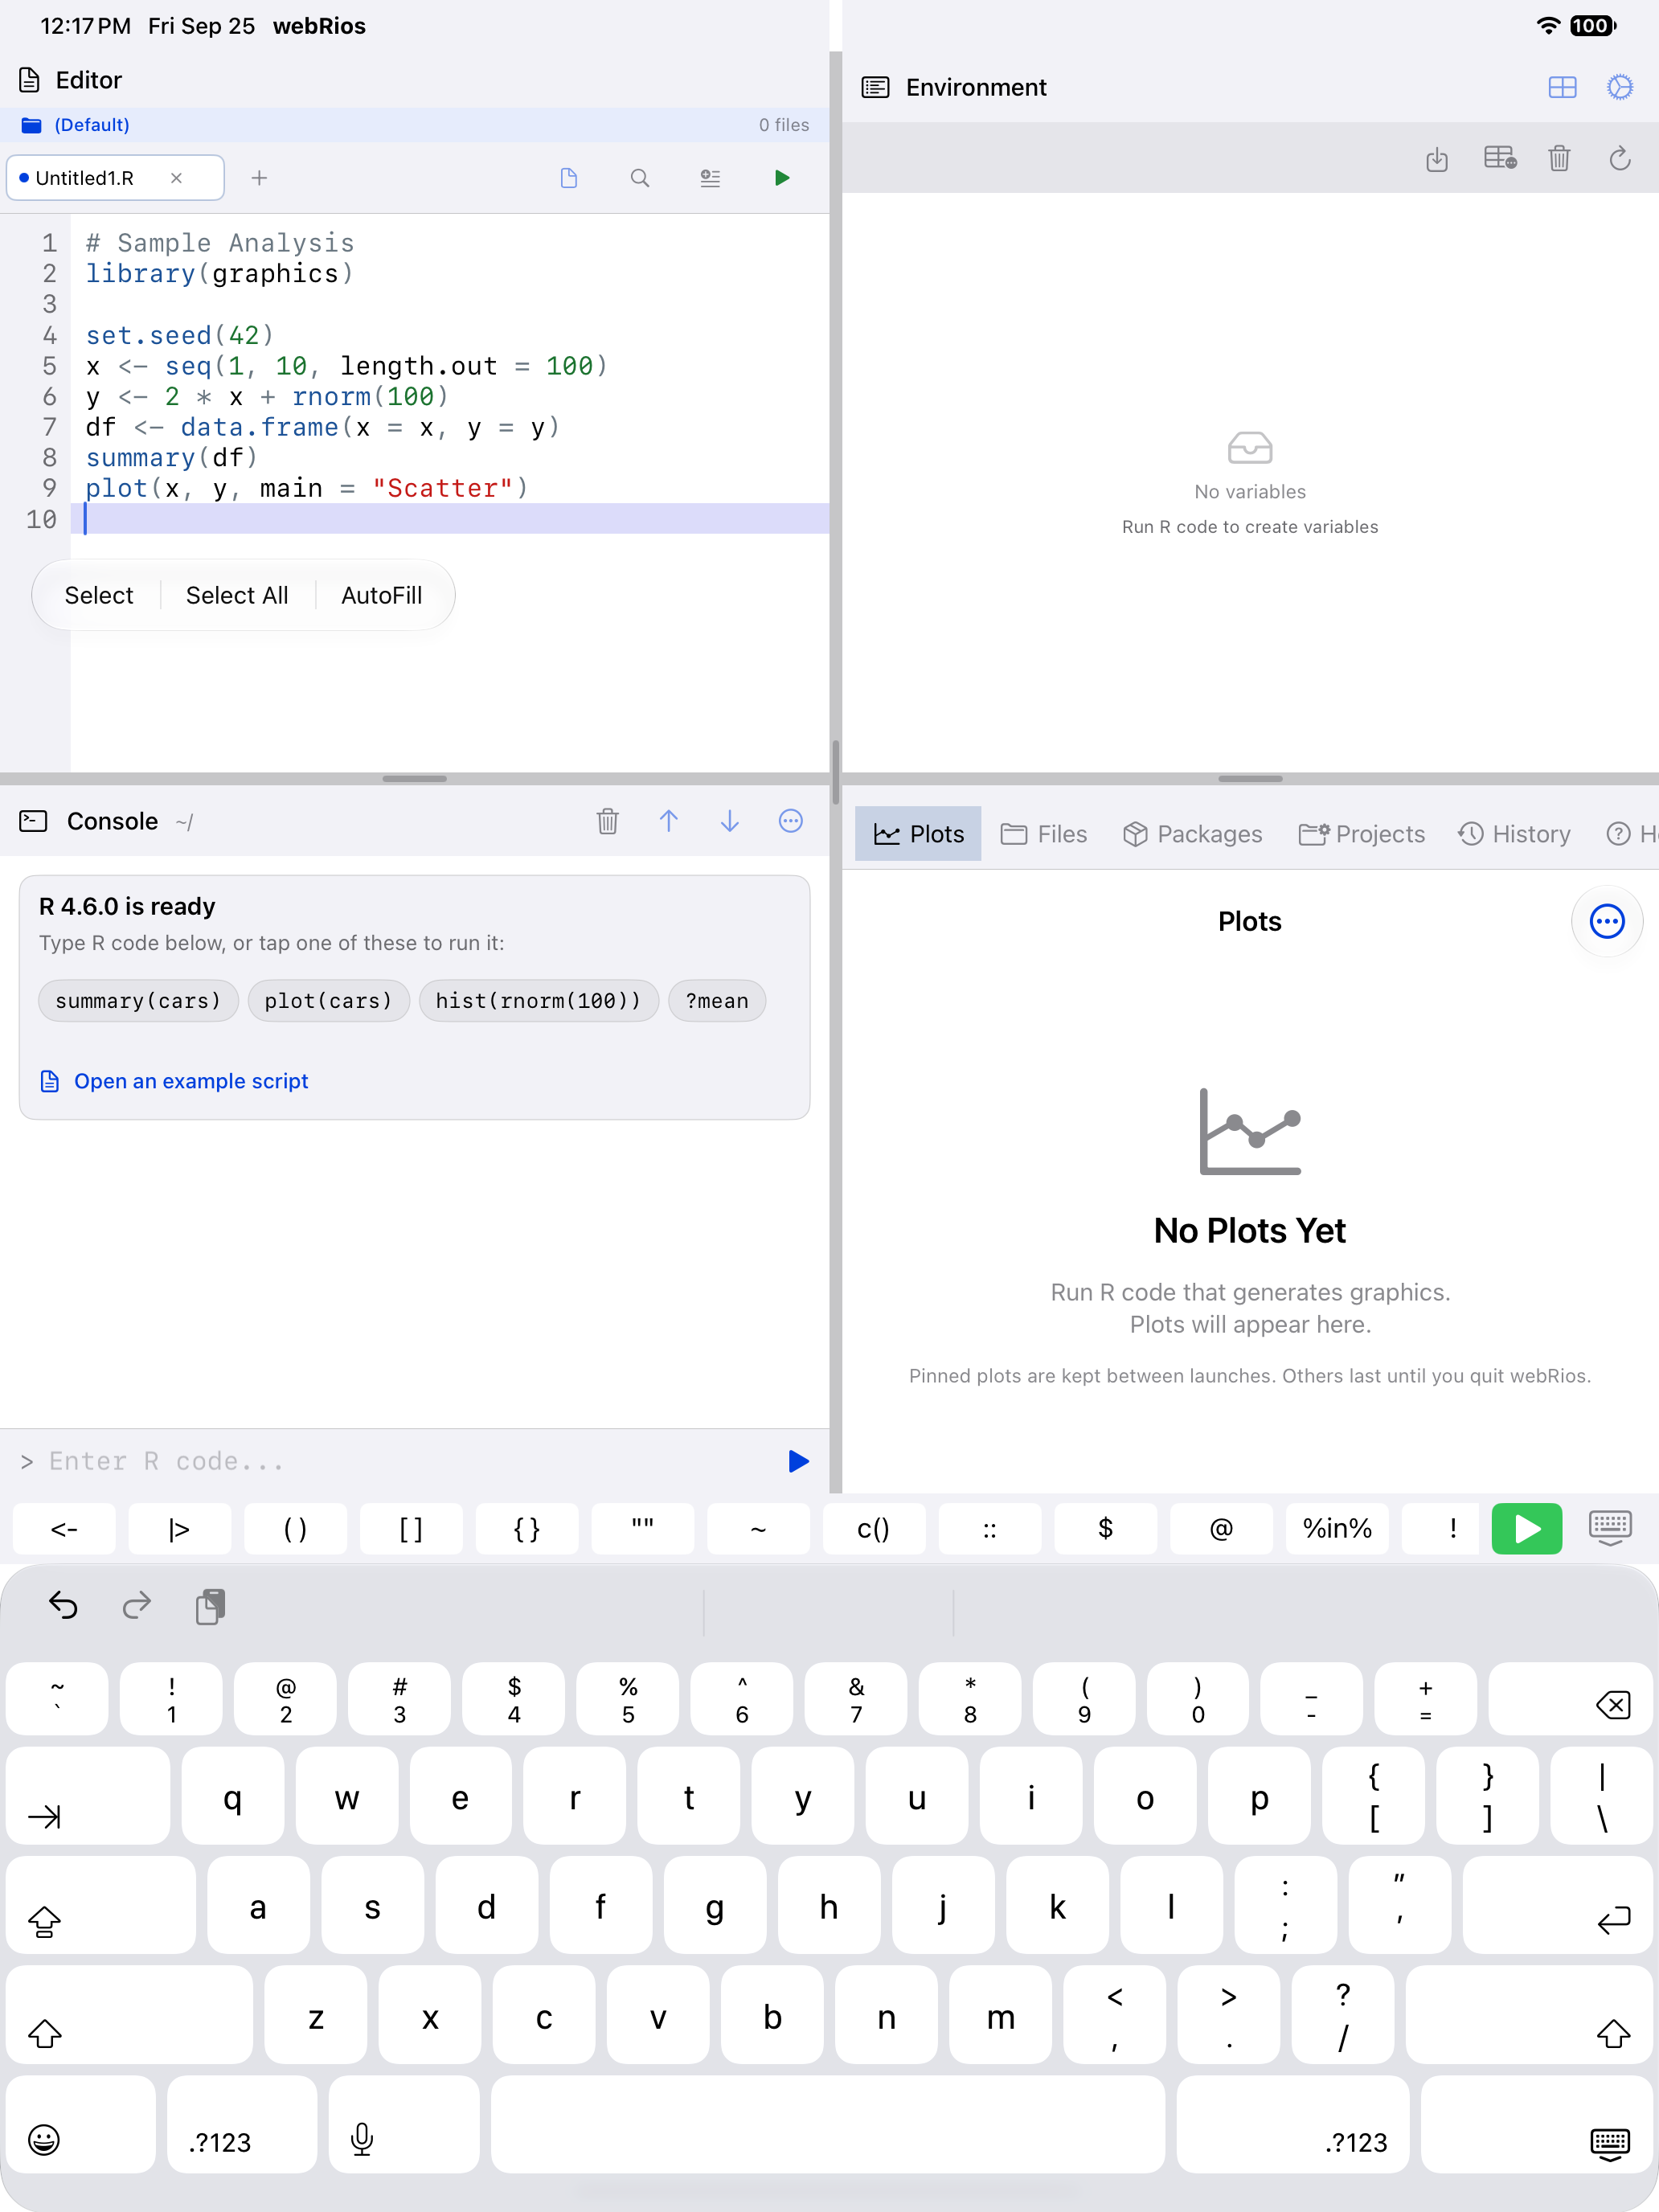
Task: Select the Plots tab
Action: [x=918, y=834]
